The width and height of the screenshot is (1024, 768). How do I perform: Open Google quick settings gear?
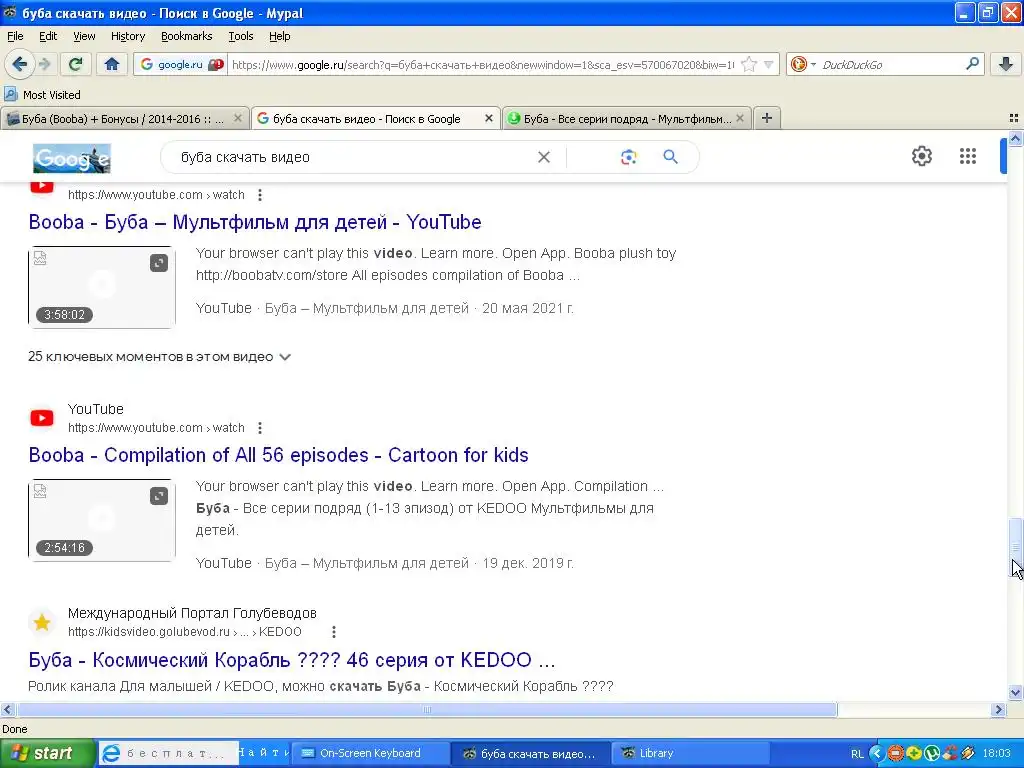pos(921,156)
